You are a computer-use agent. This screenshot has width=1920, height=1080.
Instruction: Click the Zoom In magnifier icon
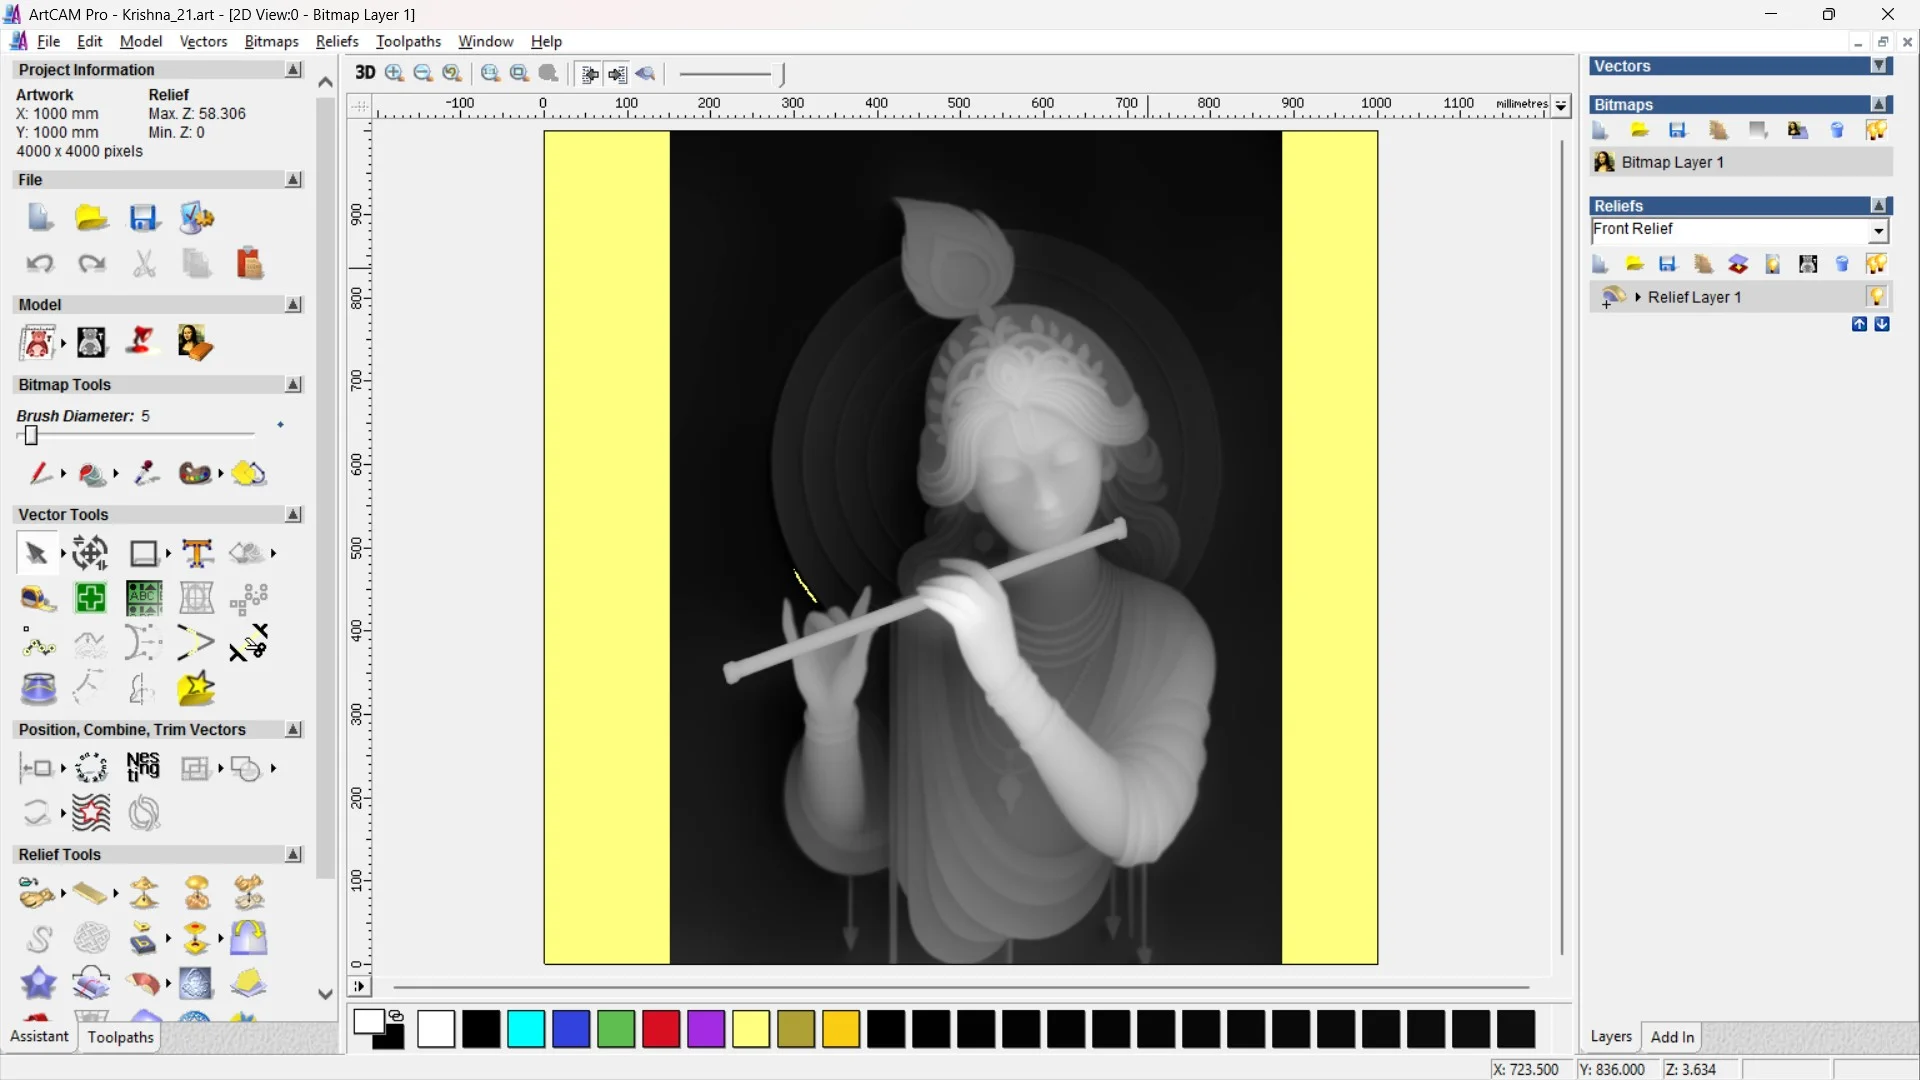tap(395, 73)
